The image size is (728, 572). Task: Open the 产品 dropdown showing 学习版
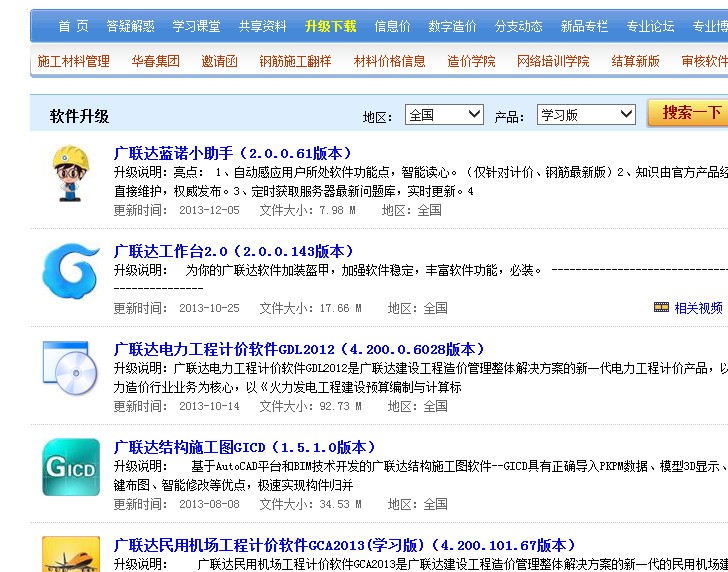[x=586, y=115]
